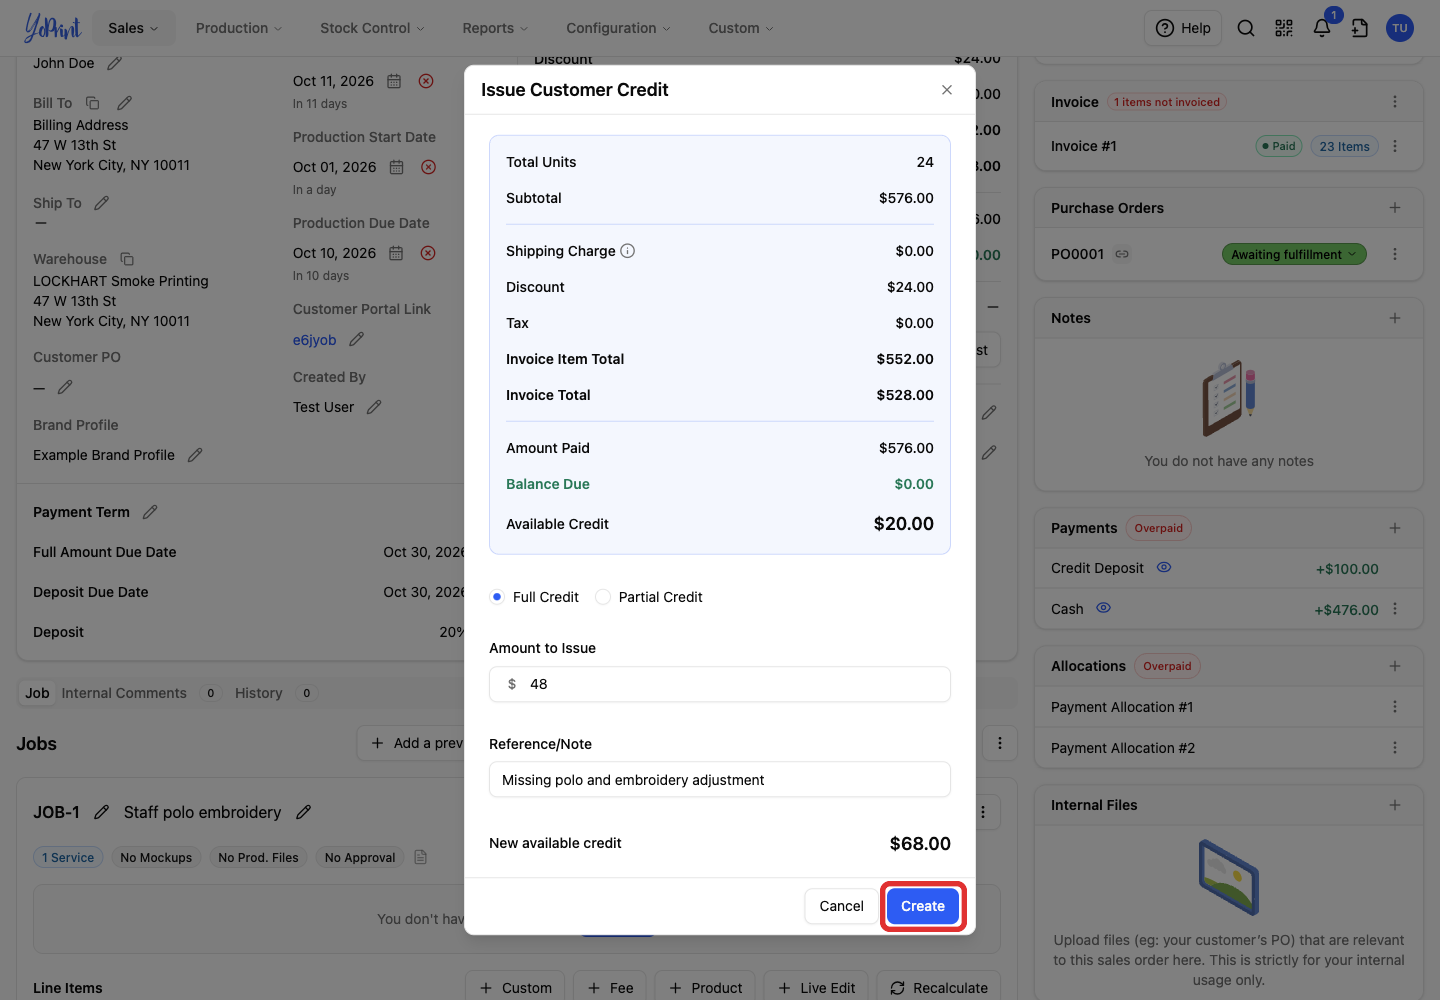Image resolution: width=1440 pixels, height=1000 pixels.
Task: Rename JOB-1 with pencil beside it
Action: 101,812
